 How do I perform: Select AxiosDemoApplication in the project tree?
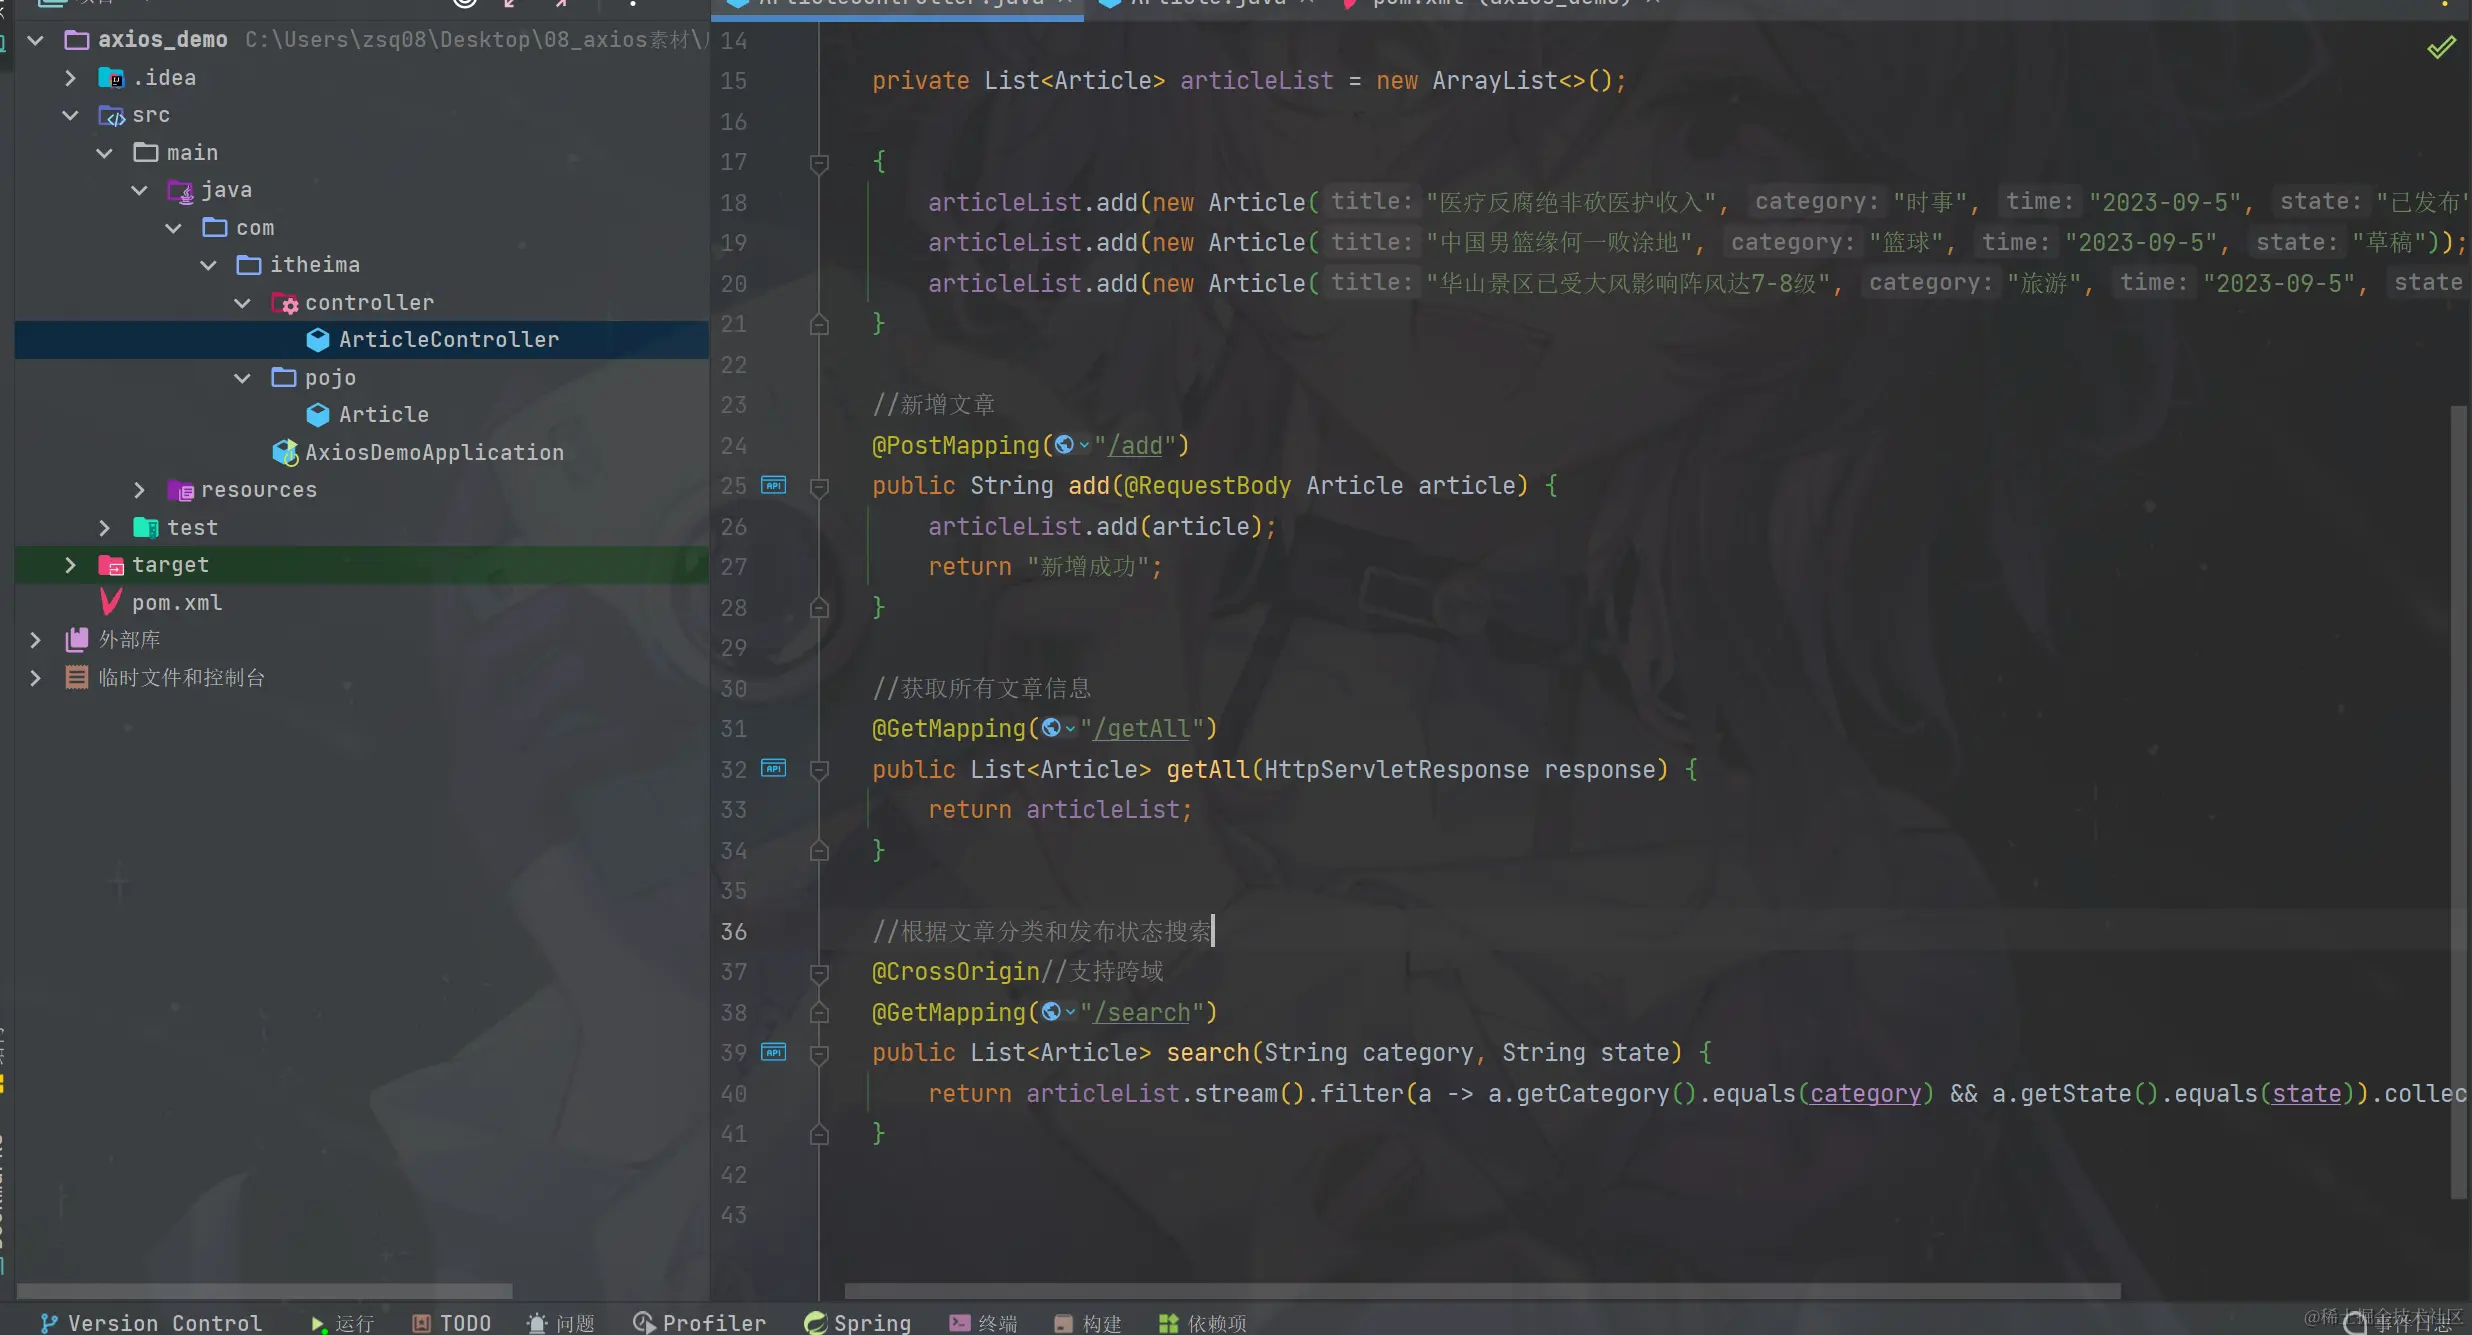click(x=433, y=453)
